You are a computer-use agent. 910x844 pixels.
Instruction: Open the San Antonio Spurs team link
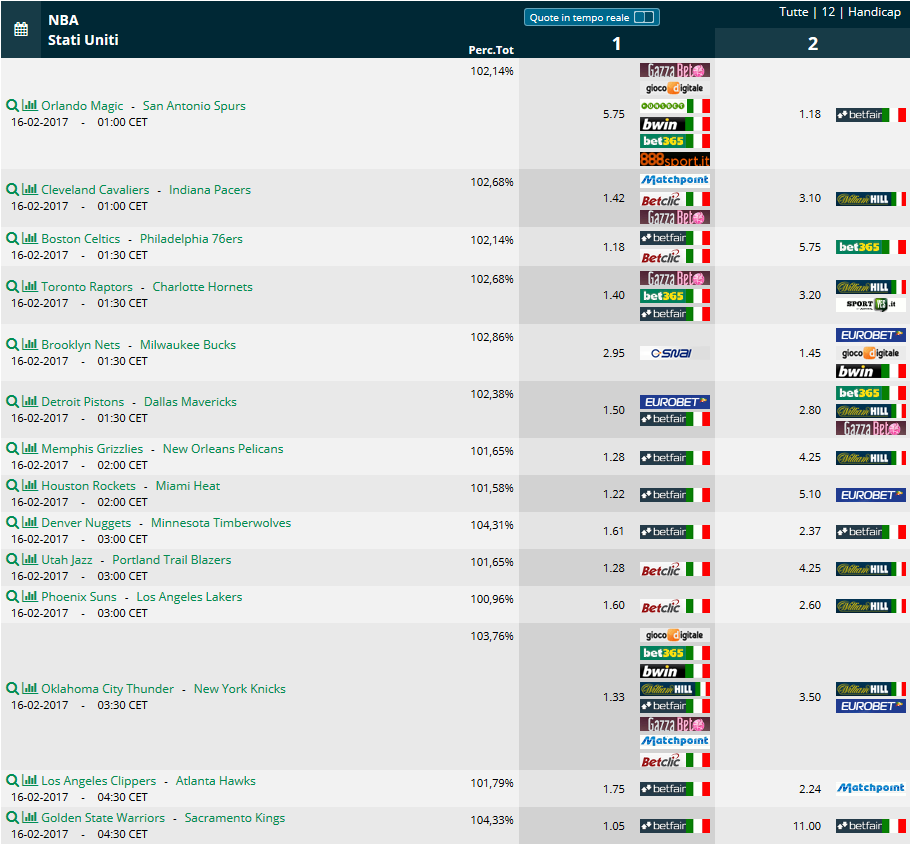pos(194,106)
